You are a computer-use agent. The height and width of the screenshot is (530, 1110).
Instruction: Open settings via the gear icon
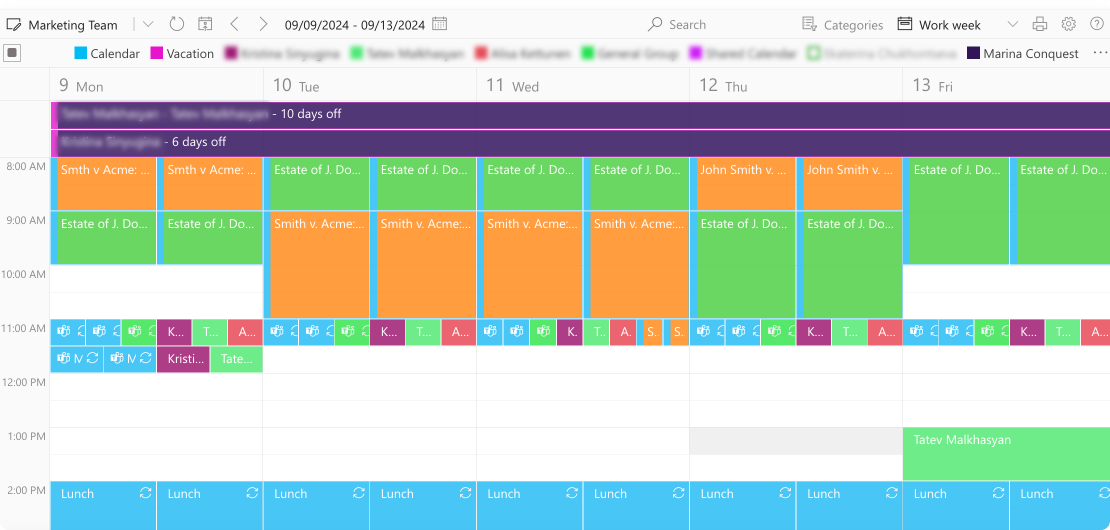click(x=1069, y=24)
